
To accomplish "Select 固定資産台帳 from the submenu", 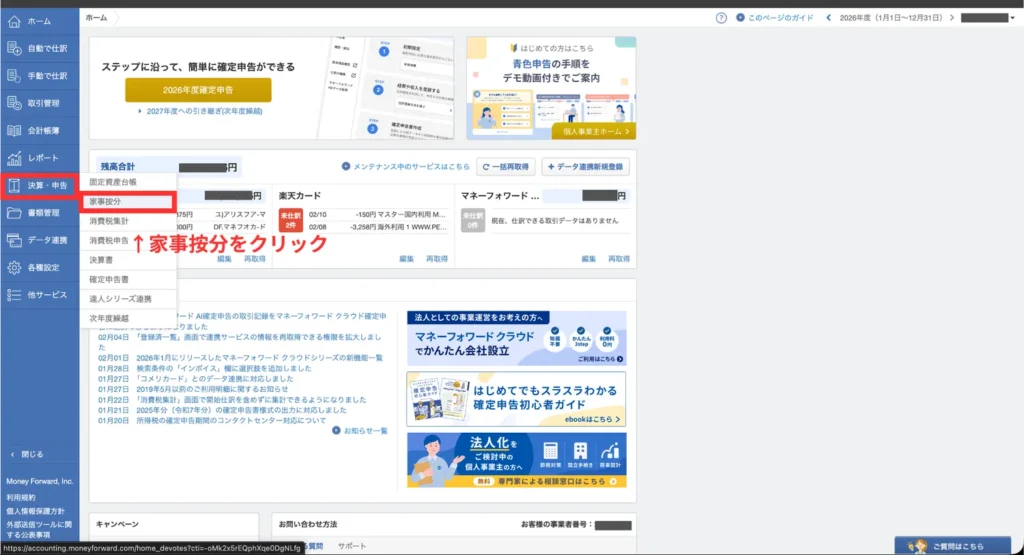I will click(128, 182).
